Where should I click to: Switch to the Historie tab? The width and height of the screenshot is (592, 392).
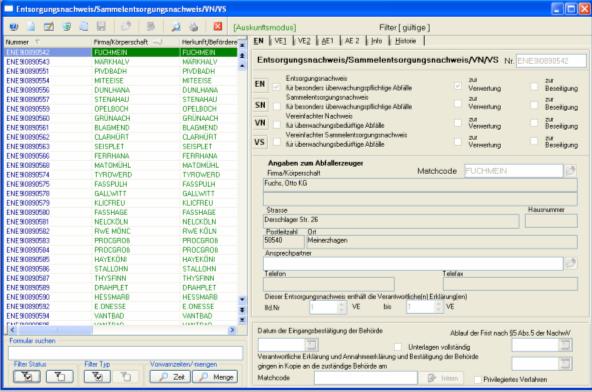[x=405, y=41]
